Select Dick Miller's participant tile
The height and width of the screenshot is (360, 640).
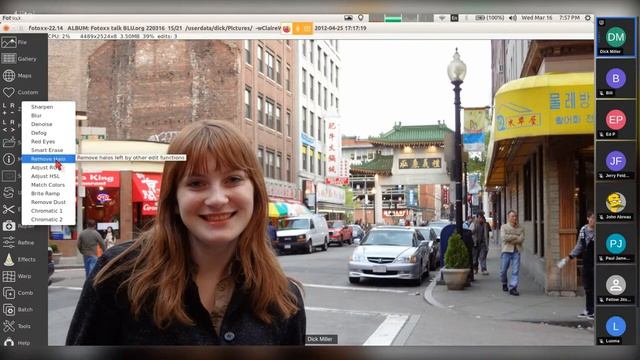click(616, 37)
